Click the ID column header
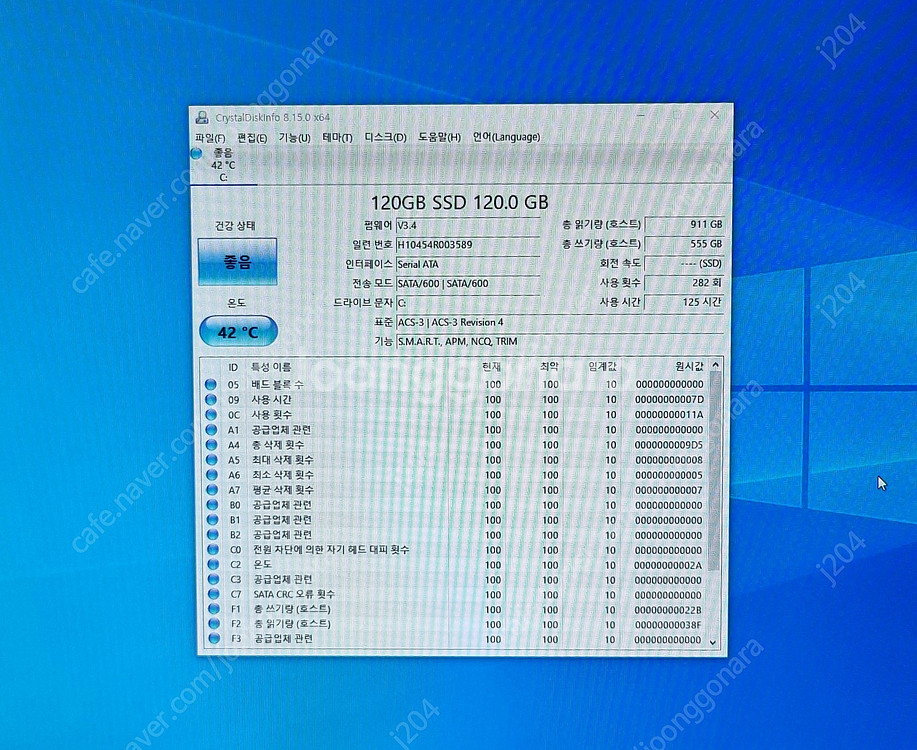Viewport: 917px width, 750px height. (x=233, y=367)
